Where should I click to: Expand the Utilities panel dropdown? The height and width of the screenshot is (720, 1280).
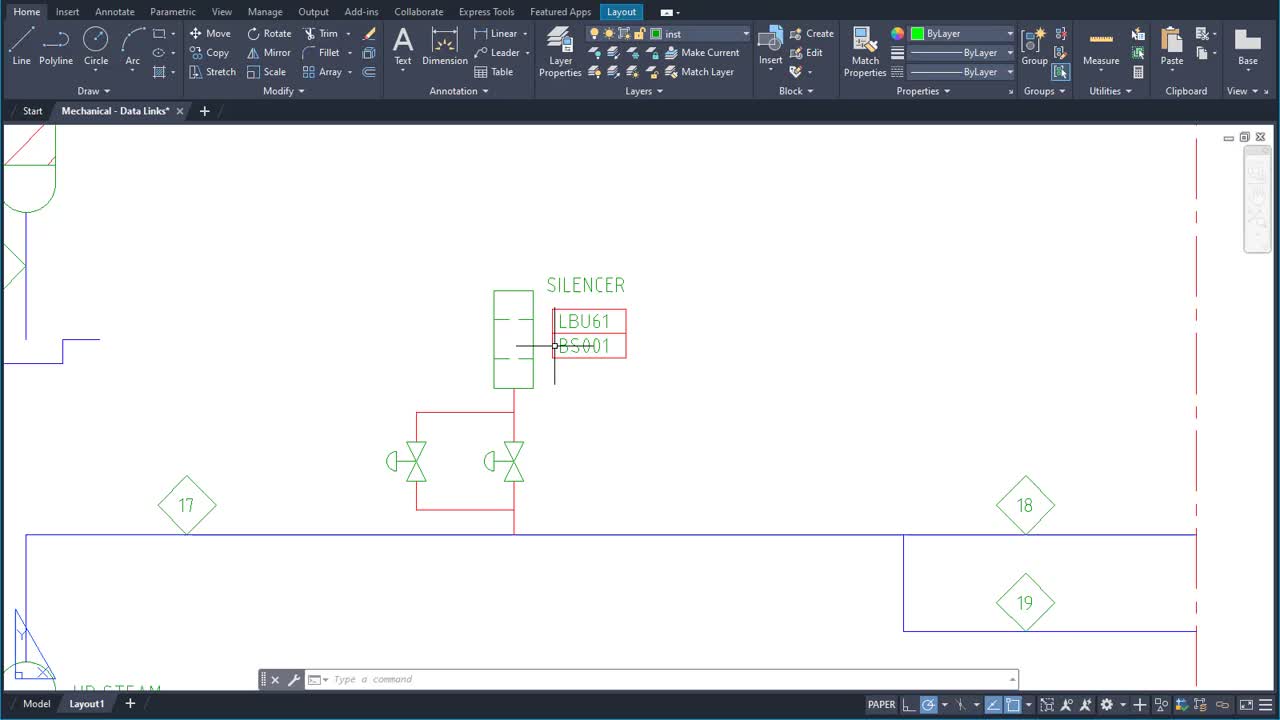click(x=1111, y=91)
